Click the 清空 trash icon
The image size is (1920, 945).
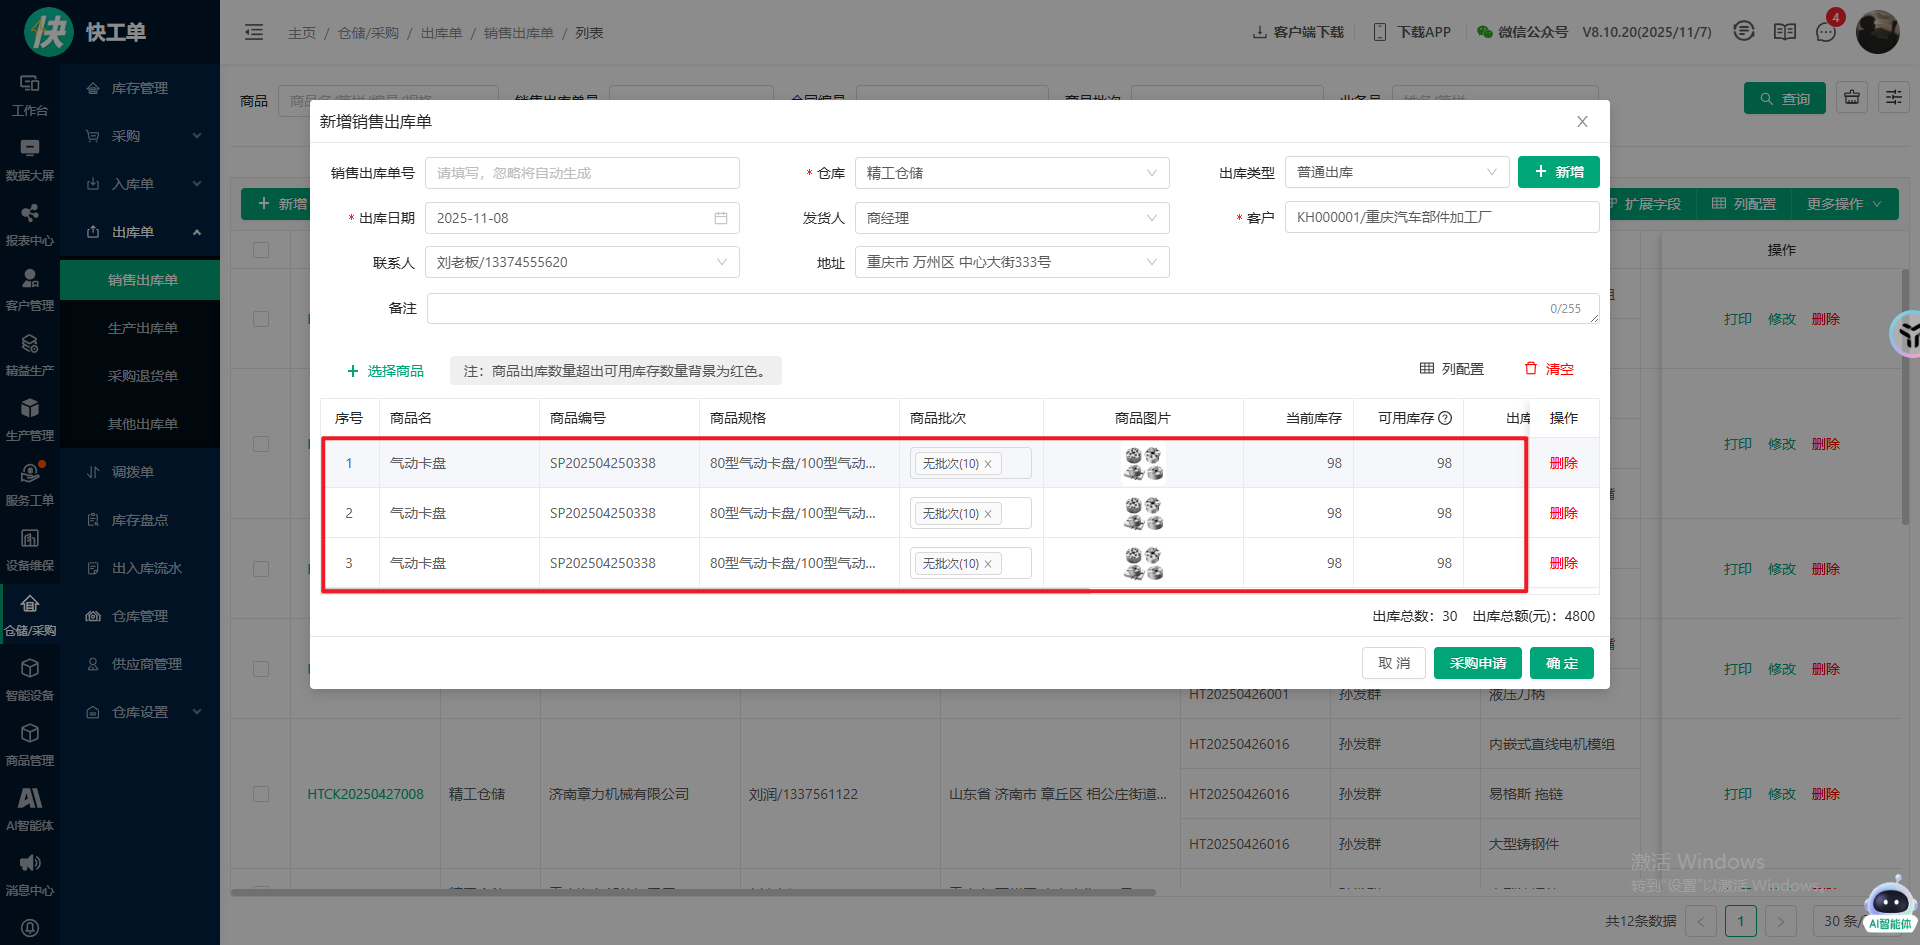tap(1531, 369)
